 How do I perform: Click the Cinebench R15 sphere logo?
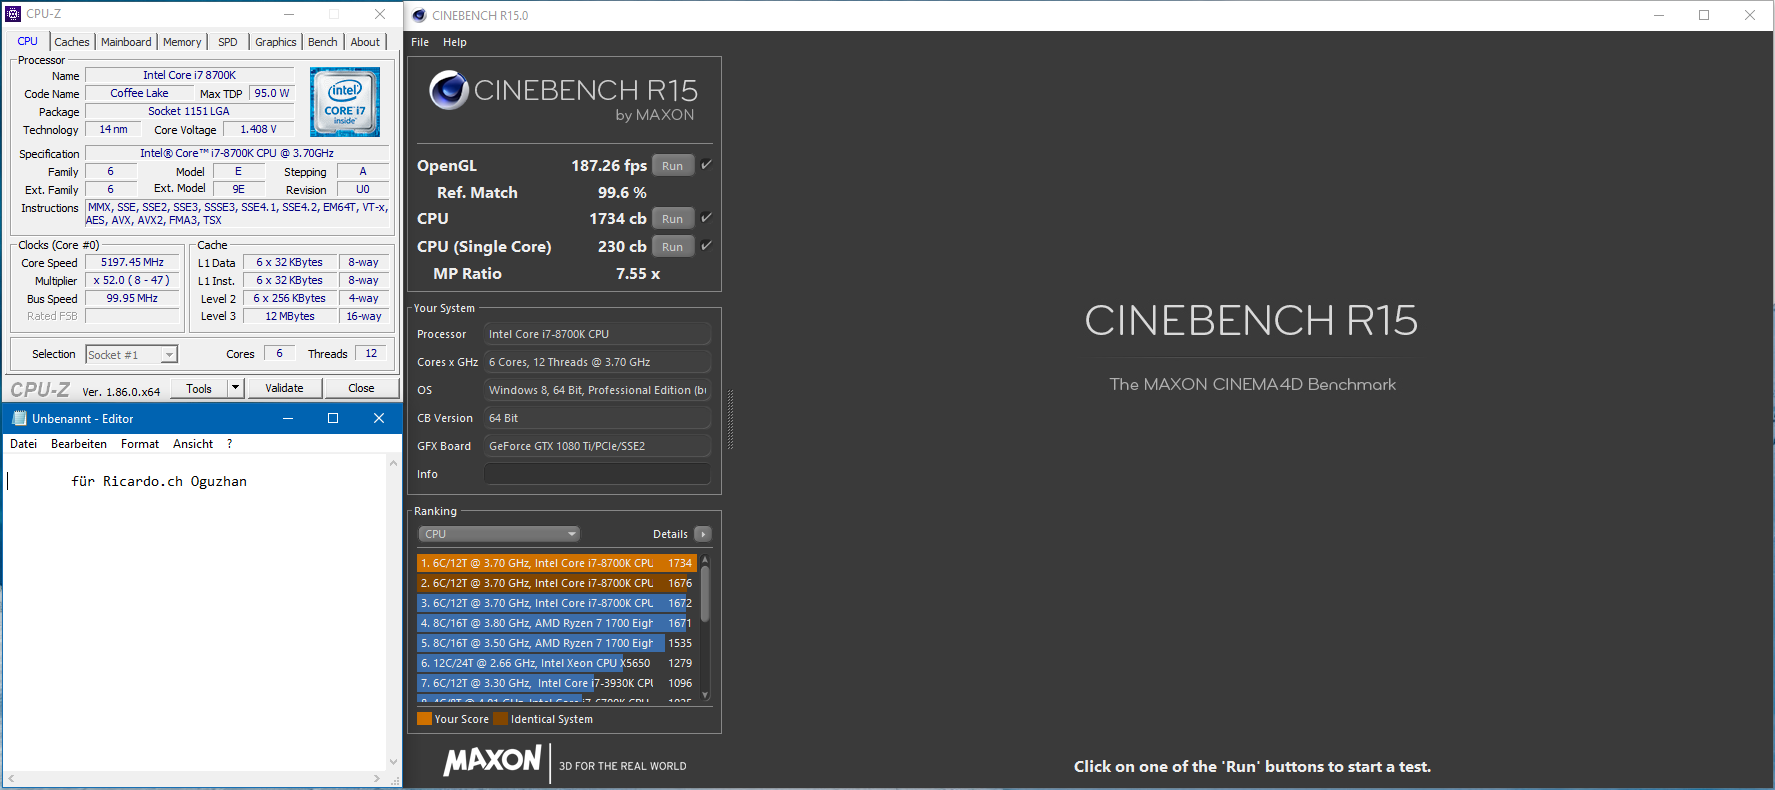[x=449, y=90]
